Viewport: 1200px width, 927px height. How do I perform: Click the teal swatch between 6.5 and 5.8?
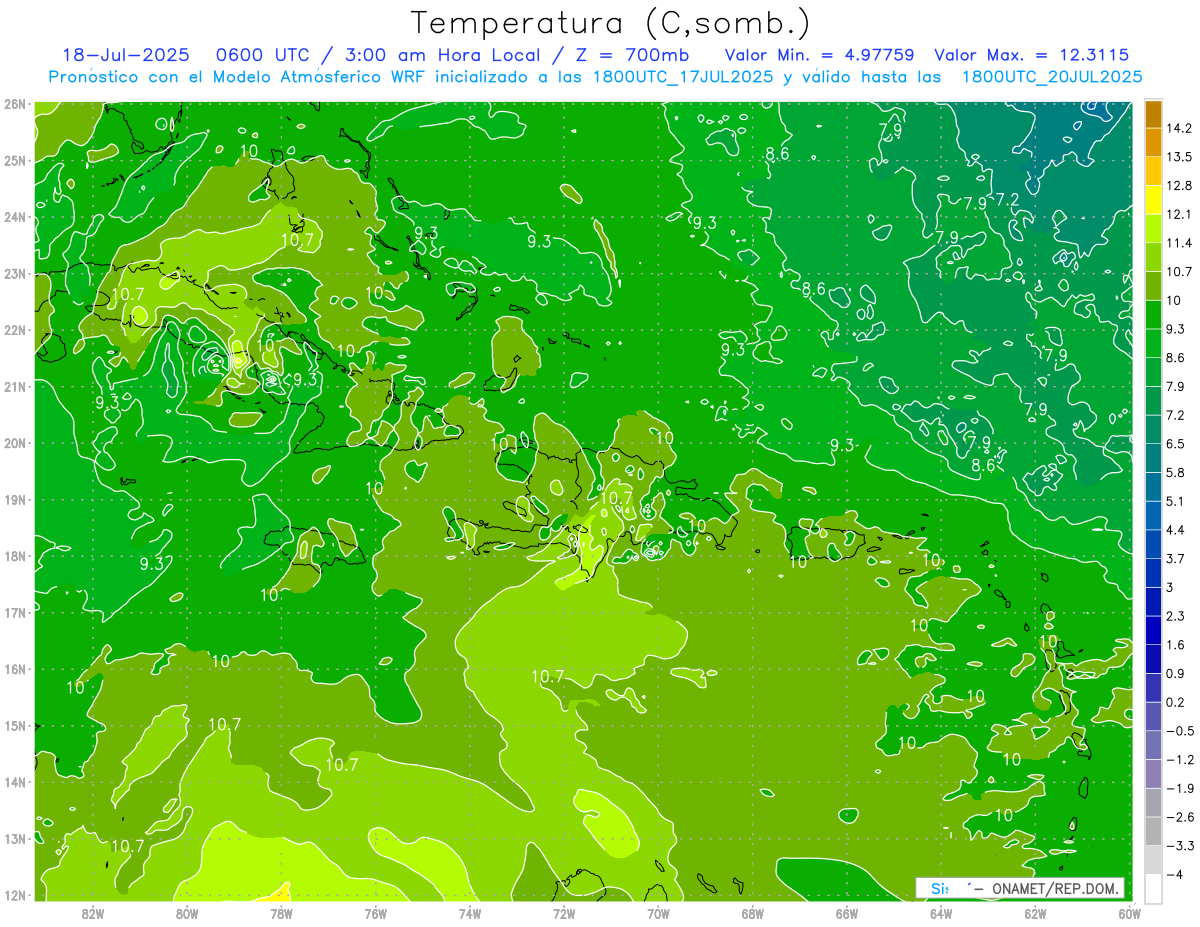coord(1153,457)
